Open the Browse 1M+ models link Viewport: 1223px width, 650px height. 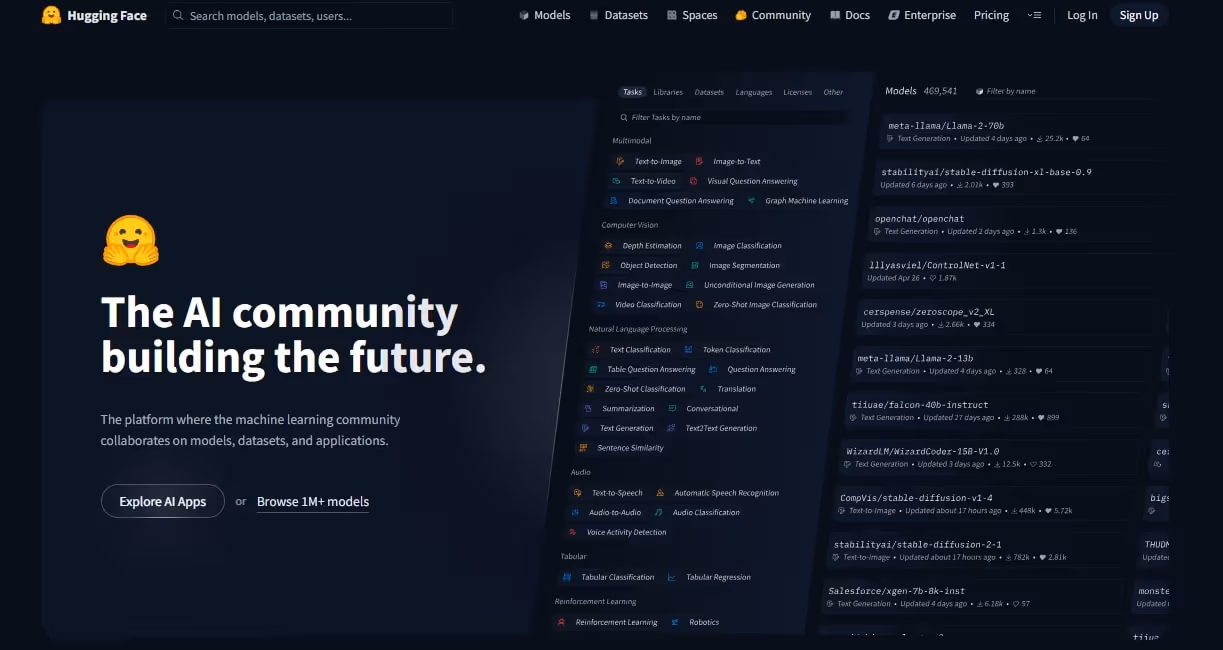[x=313, y=501]
